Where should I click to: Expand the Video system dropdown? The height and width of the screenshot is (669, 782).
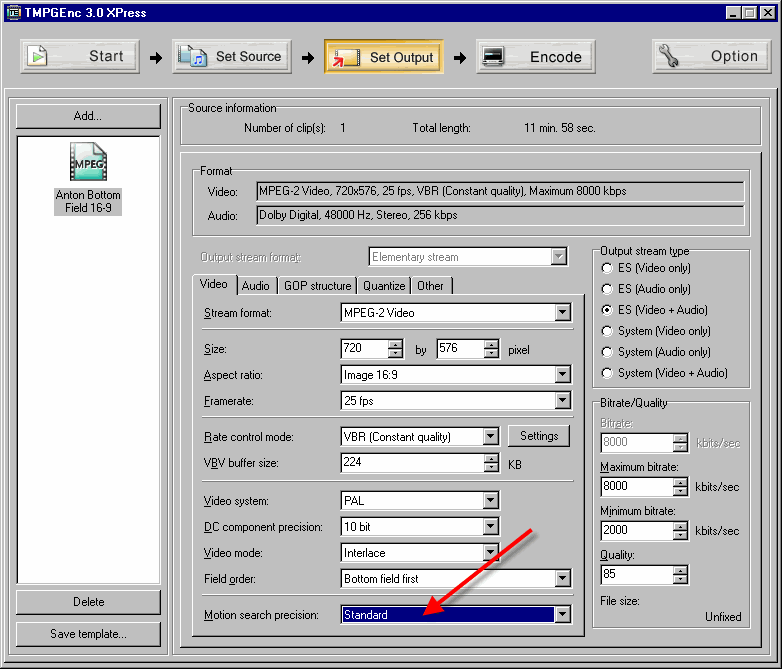coord(491,500)
